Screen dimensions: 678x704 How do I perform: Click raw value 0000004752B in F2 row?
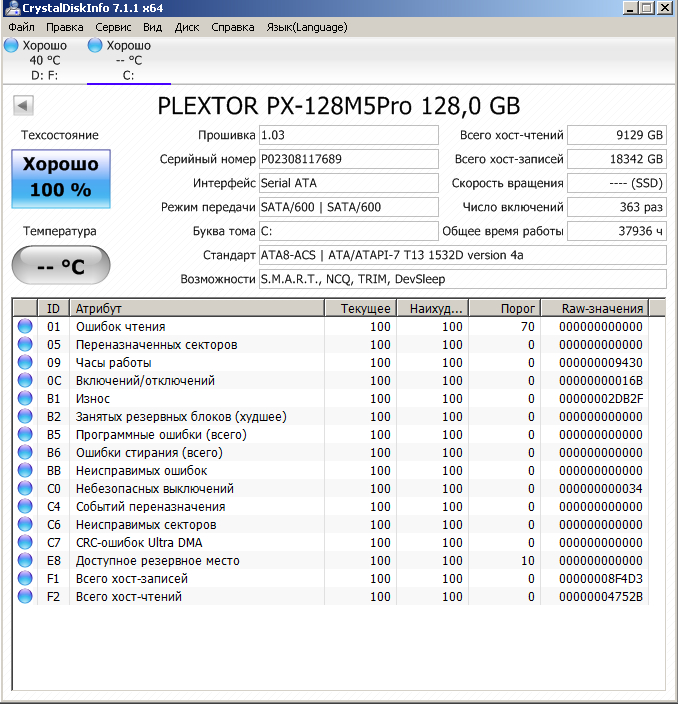click(601, 597)
